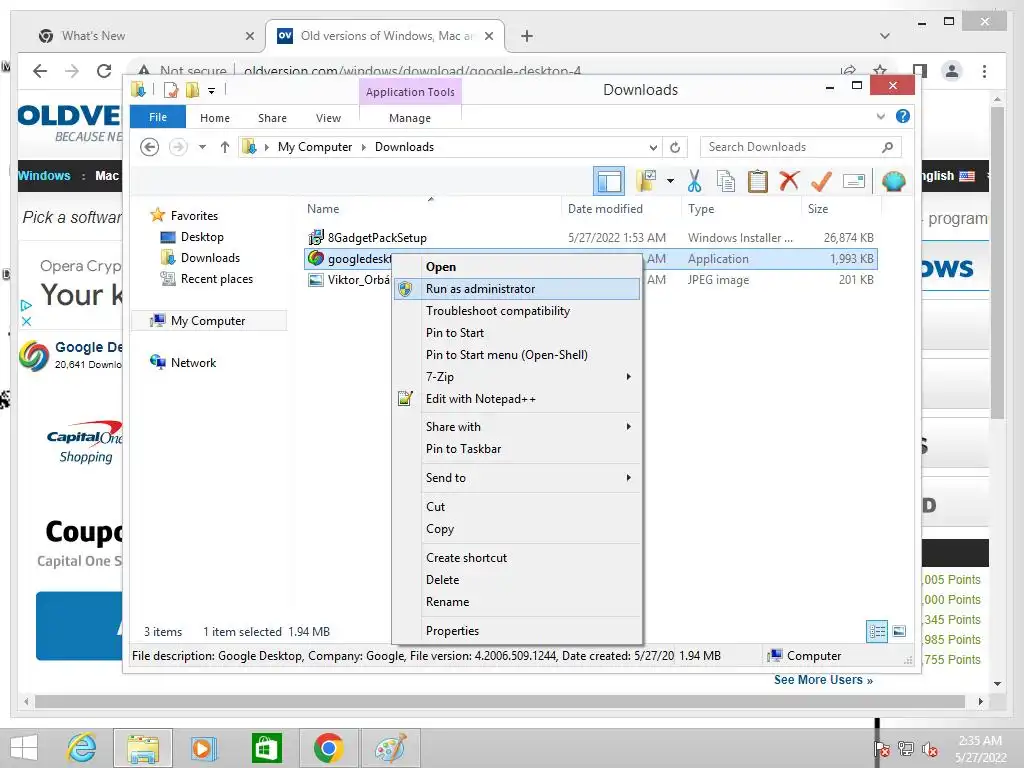This screenshot has width=1024, height=768.
Task: Choose Rename from the context menu
Action: pos(517,602)
